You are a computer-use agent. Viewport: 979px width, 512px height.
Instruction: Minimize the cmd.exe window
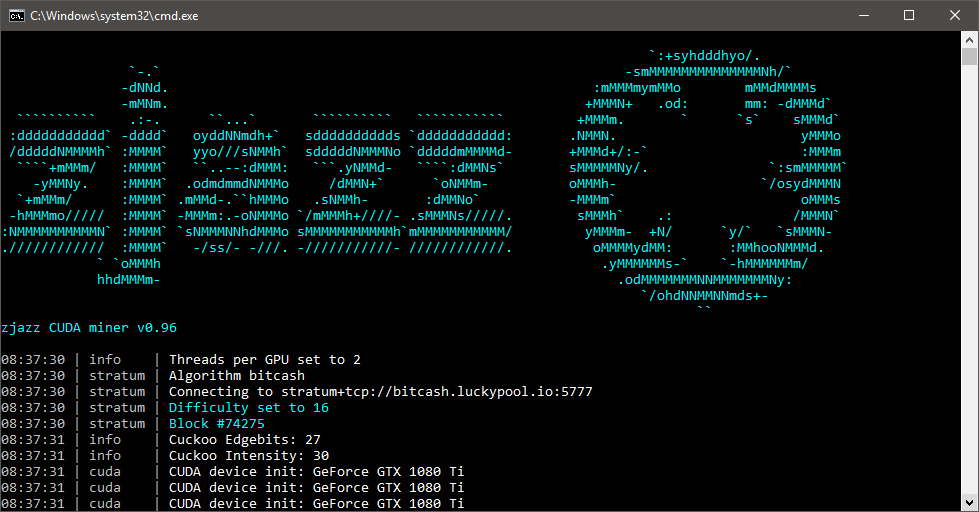(864, 16)
